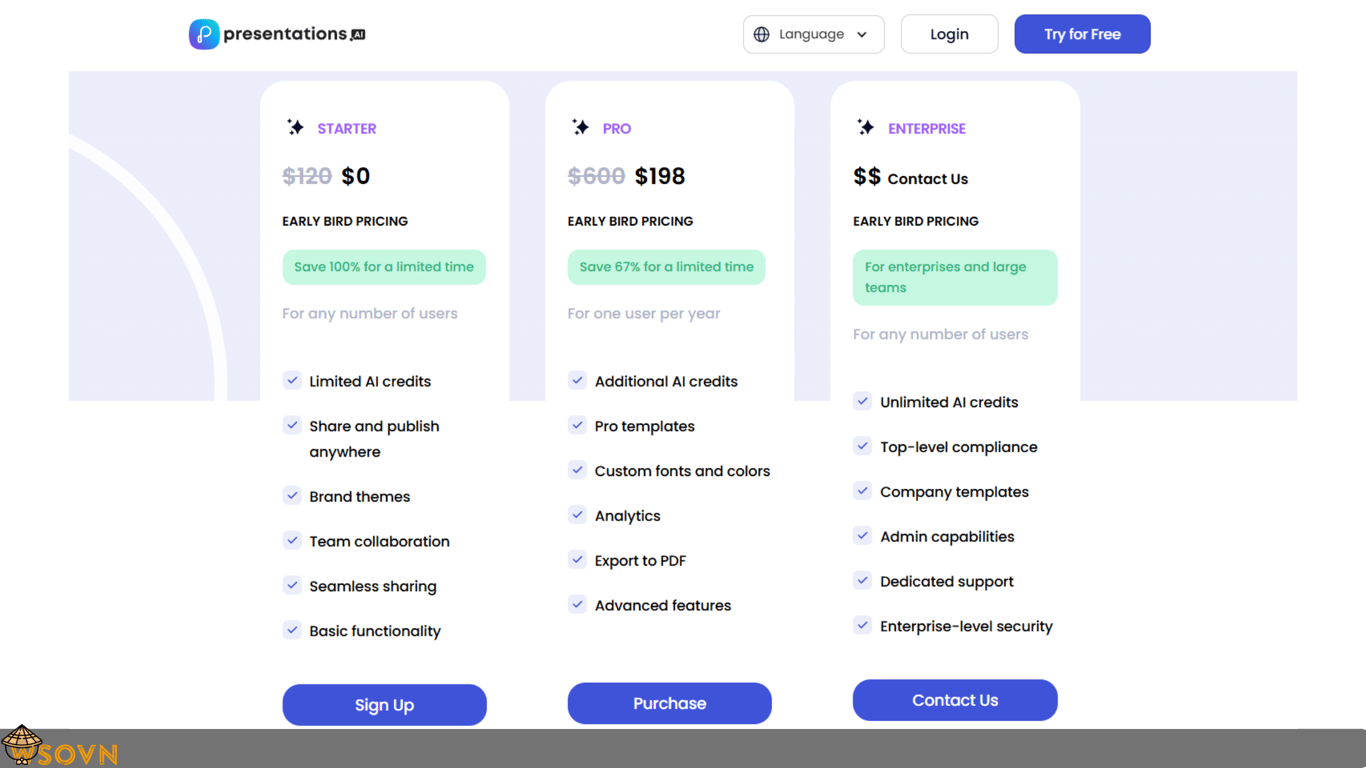
Task: Click the SOVN watermark logo icon
Action: (22, 746)
